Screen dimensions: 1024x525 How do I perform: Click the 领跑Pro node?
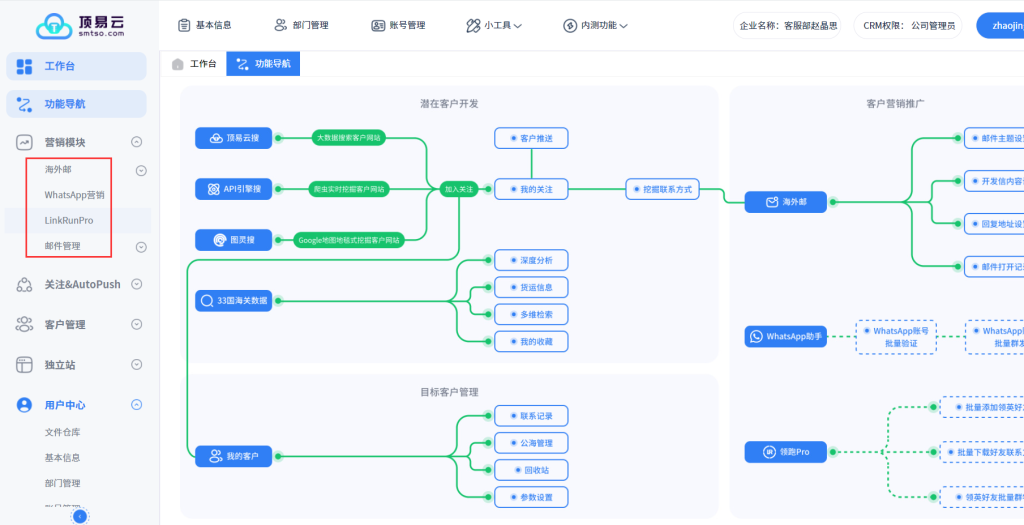pyautogui.click(x=785, y=452)
